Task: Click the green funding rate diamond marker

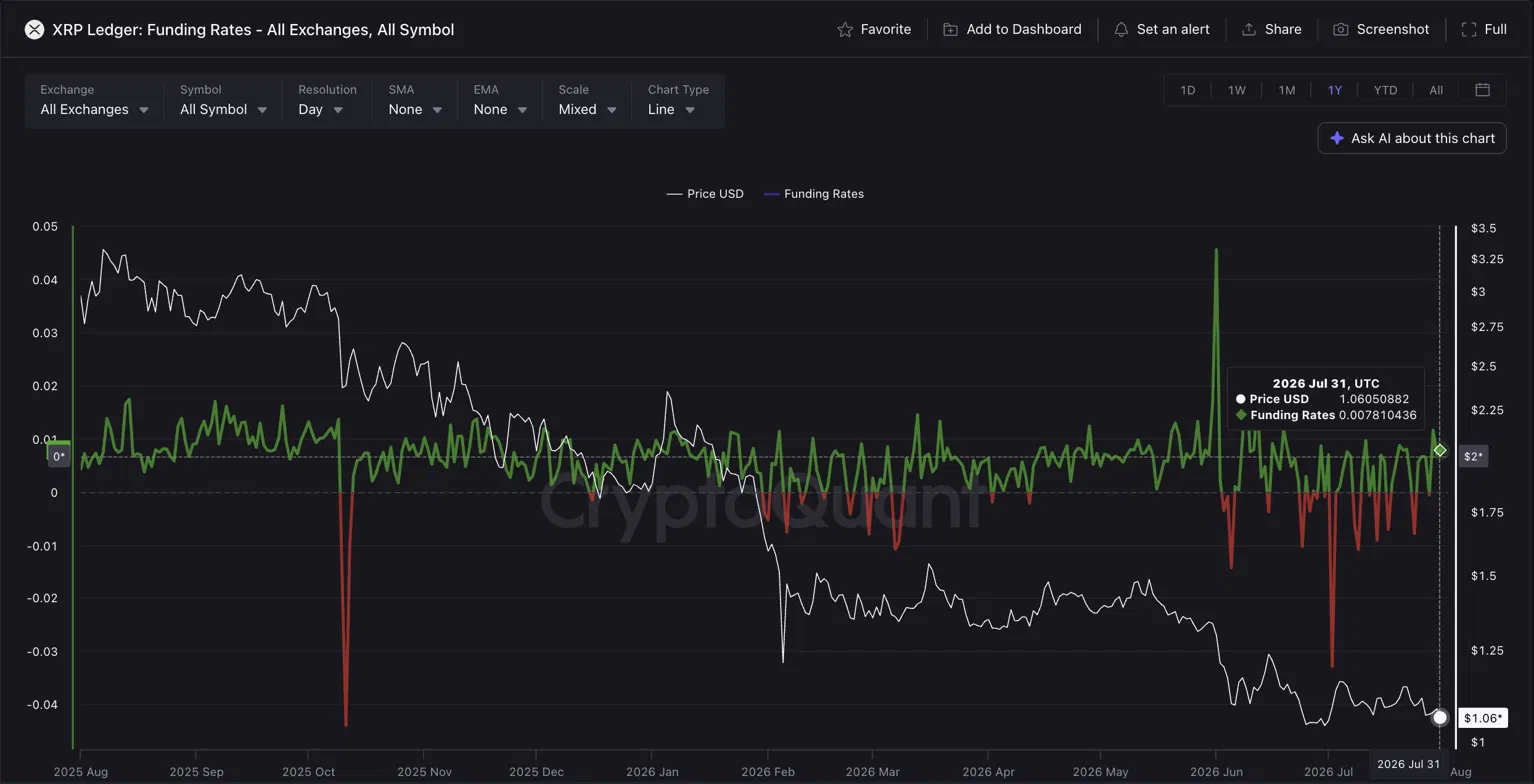Action: [x=1440, y=451]
